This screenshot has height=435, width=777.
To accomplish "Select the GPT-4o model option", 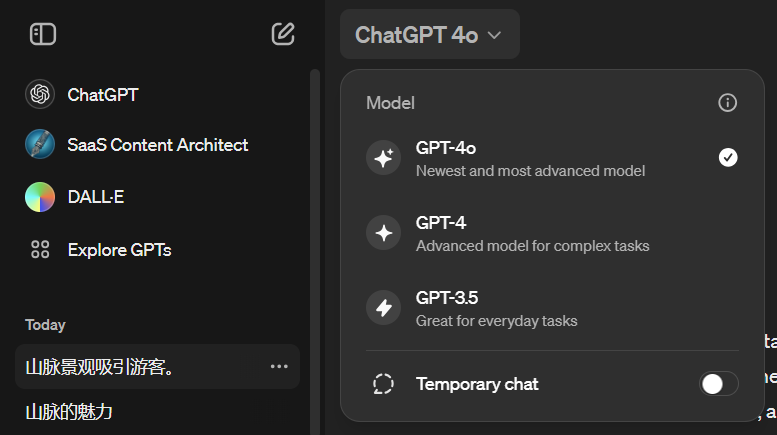I will (552, 159).
